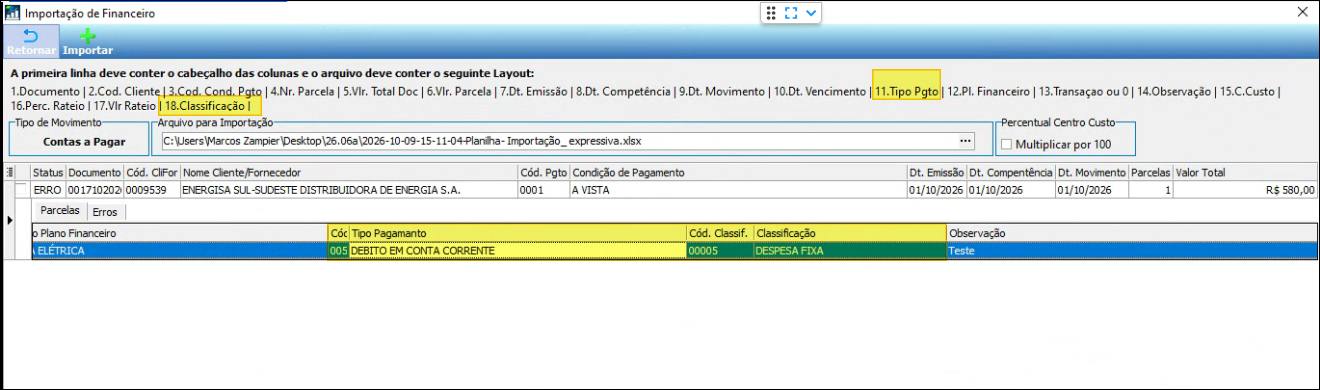This screenshot has height=390, width=1320.
Task: Switch to the Parcelas tab
Action: [x=59, y=211]
